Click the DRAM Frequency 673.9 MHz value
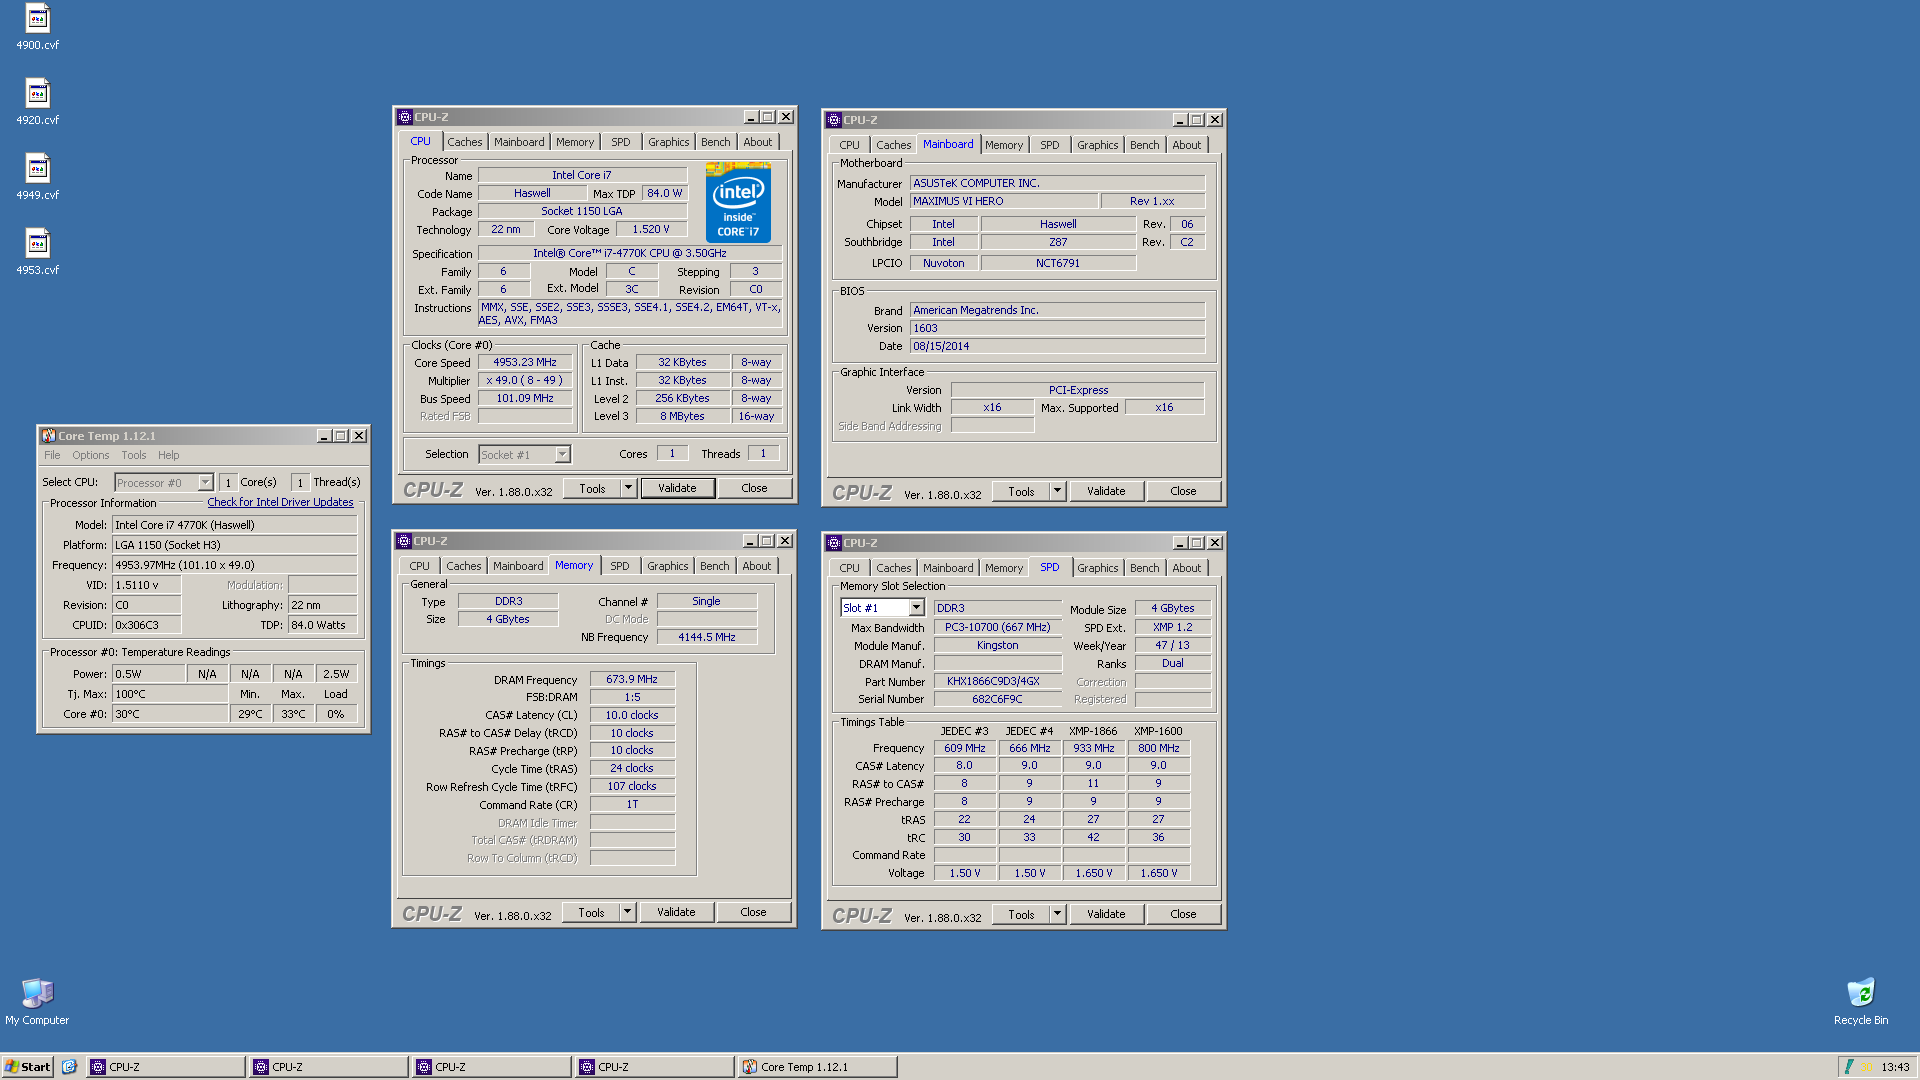This screenshot has height=1080, width=1920. (x=632, y=679)
